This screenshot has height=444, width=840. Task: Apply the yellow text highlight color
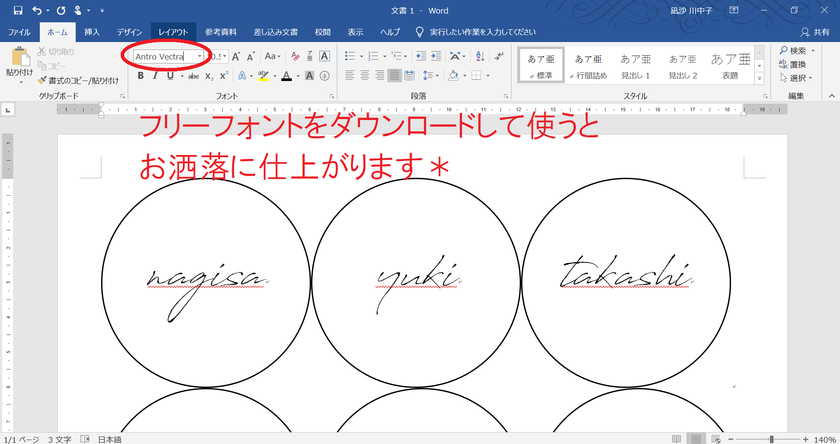(x=263, y=76)
